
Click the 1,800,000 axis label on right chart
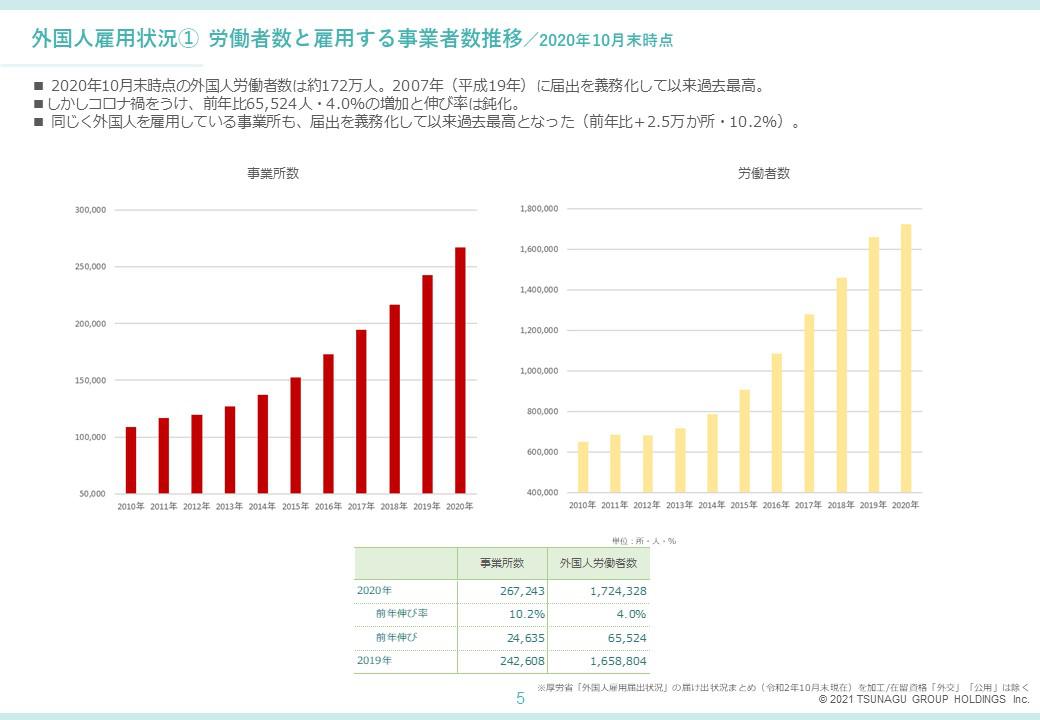[538, 209]
